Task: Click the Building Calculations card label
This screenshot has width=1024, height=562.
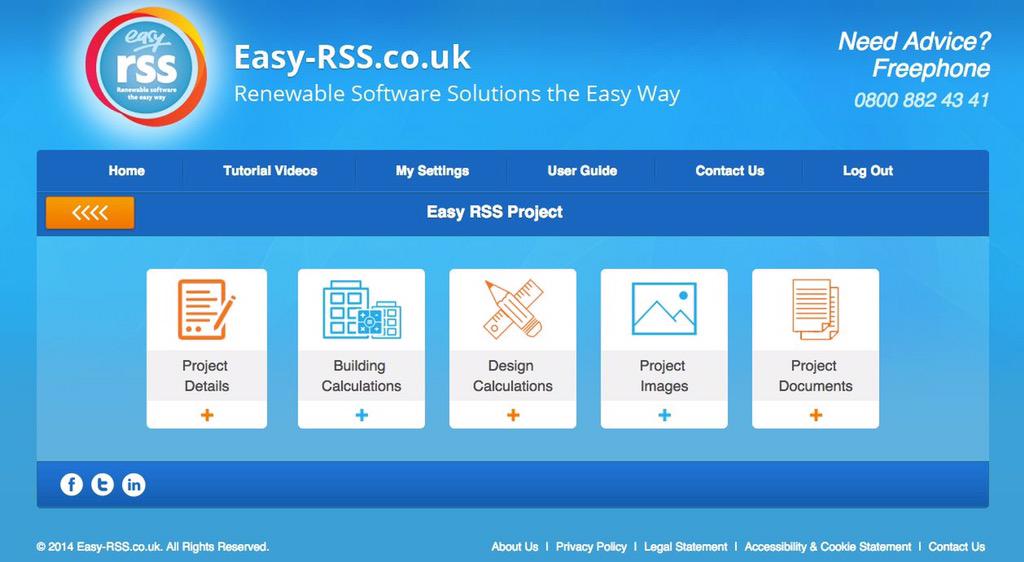Action: [361, 376]
